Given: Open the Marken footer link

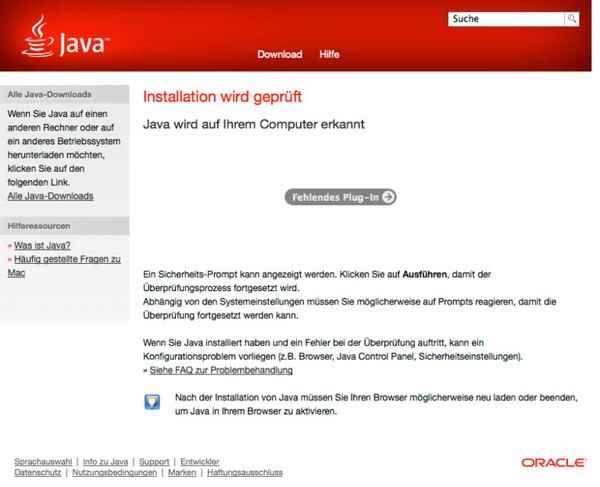Looking at the screenshot, I should click(x=182, y=472).
